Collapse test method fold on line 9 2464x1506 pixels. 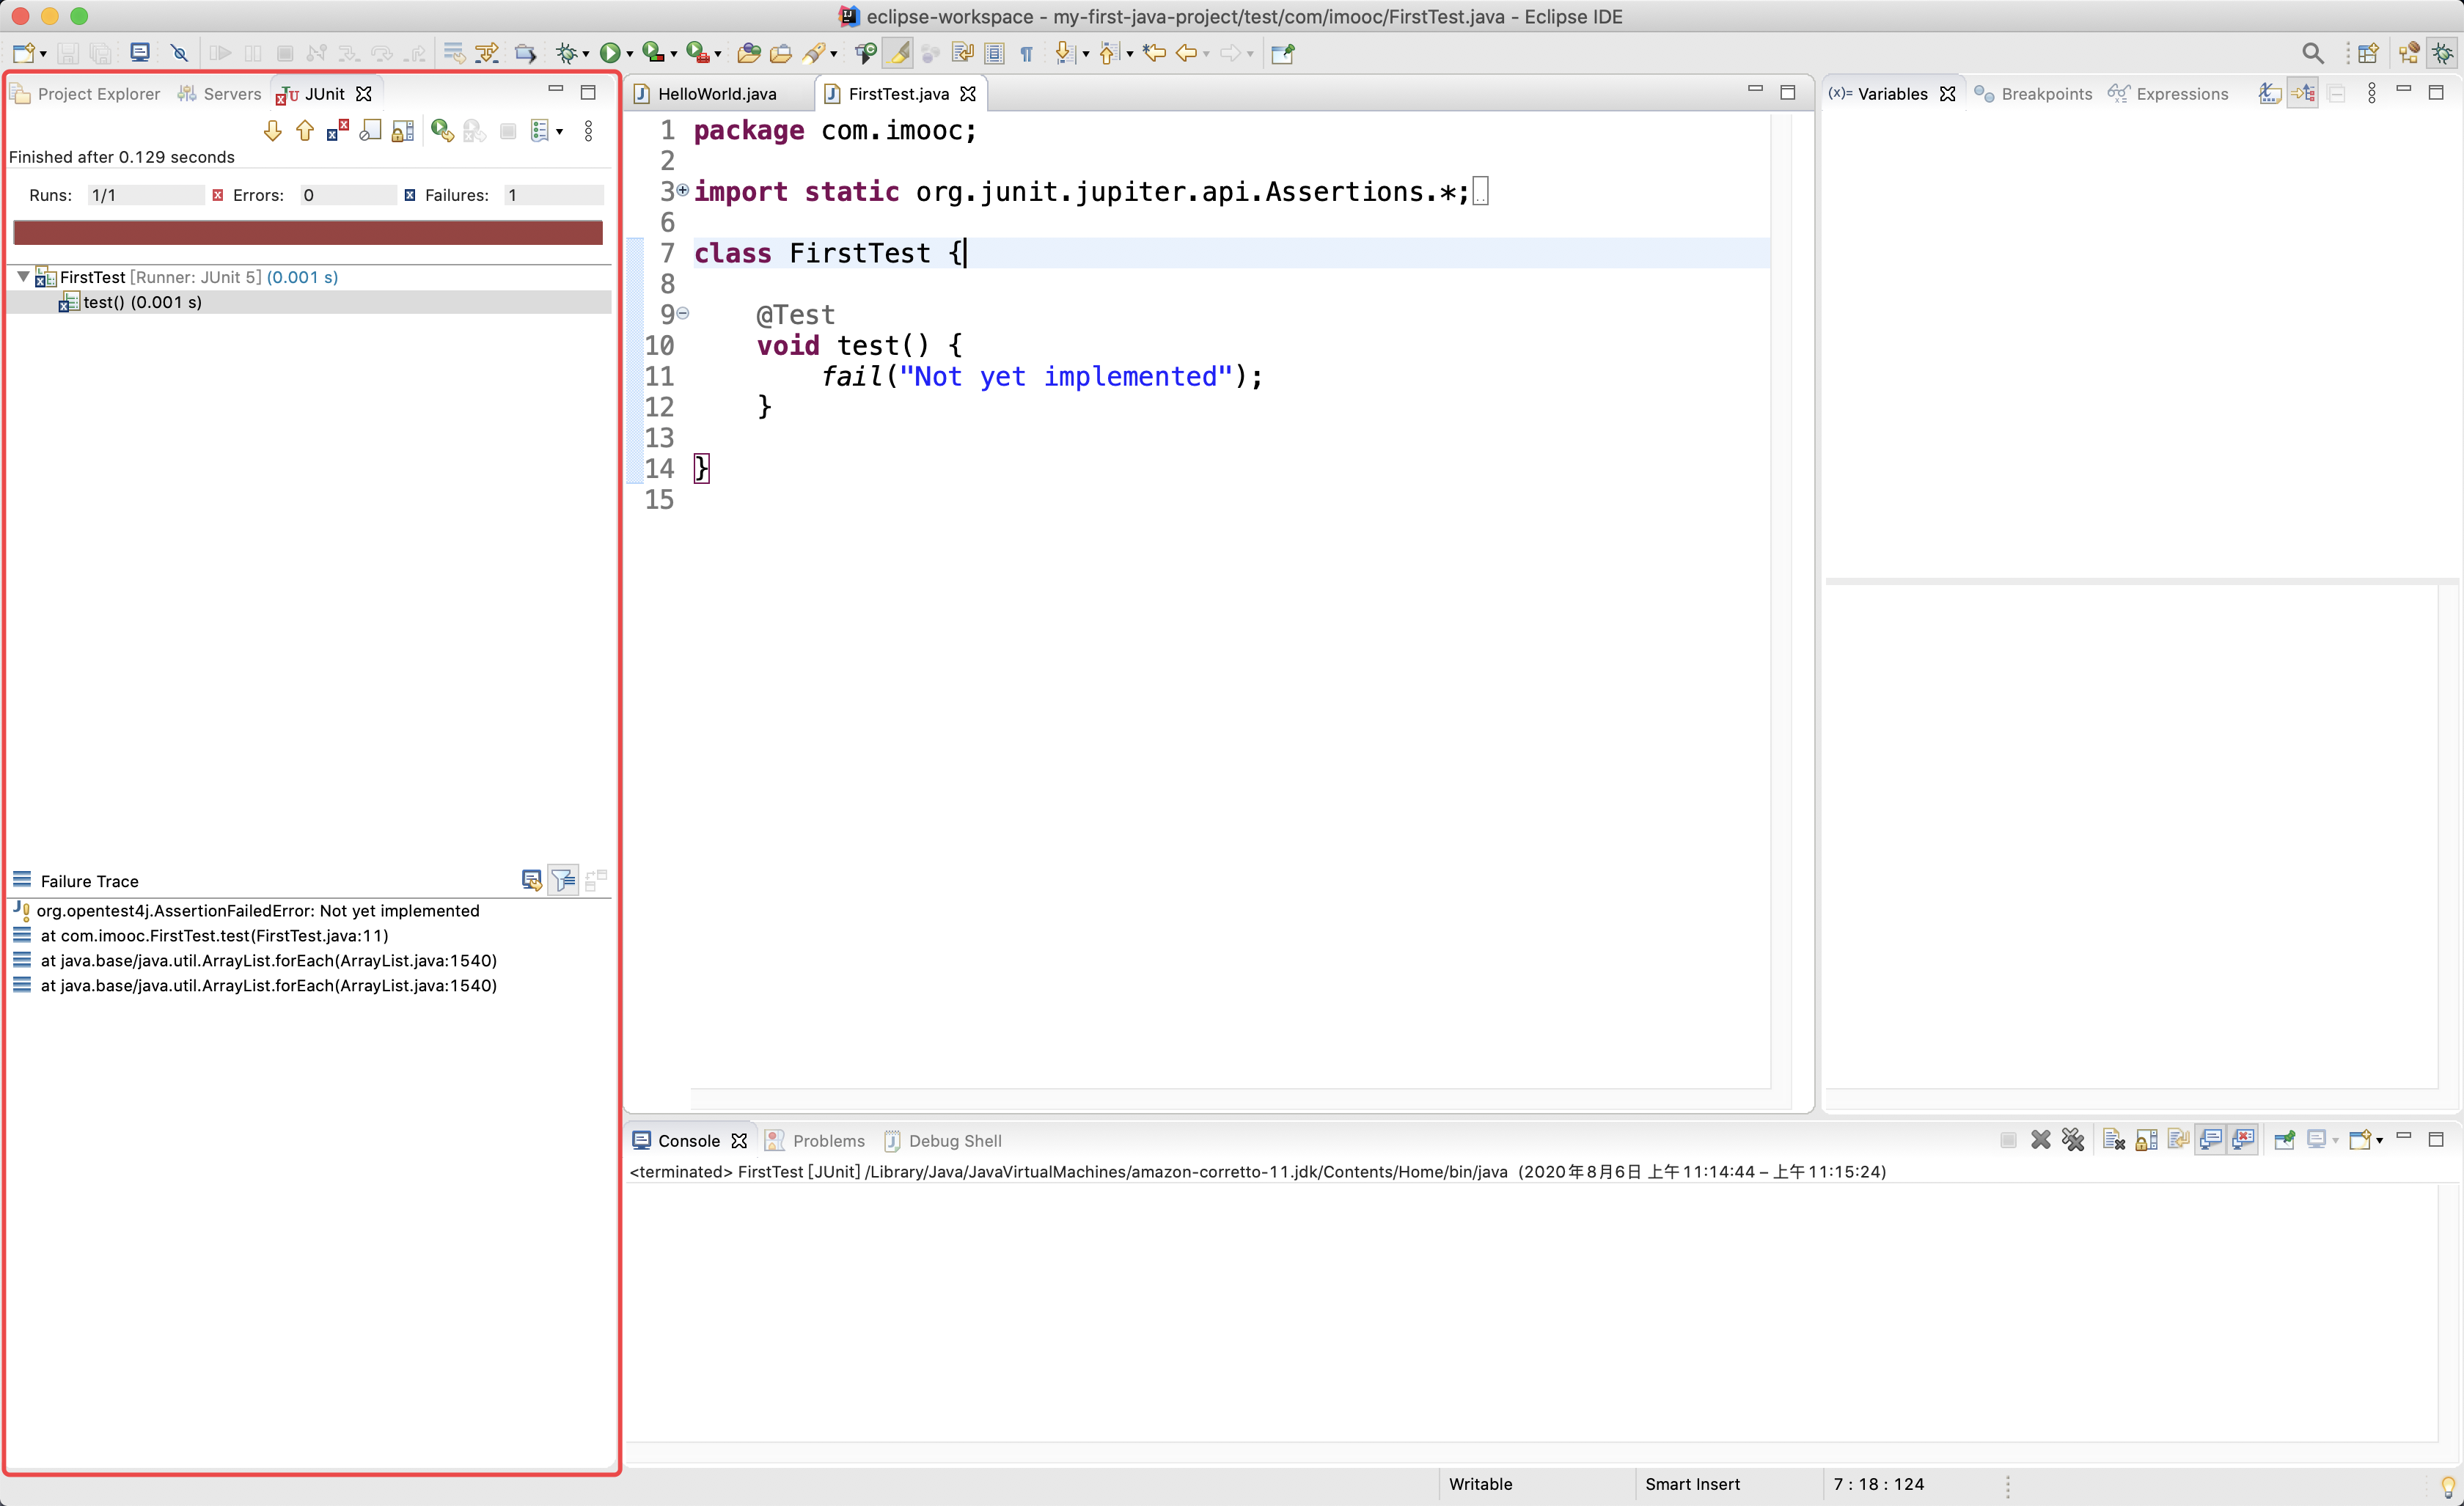683,313
